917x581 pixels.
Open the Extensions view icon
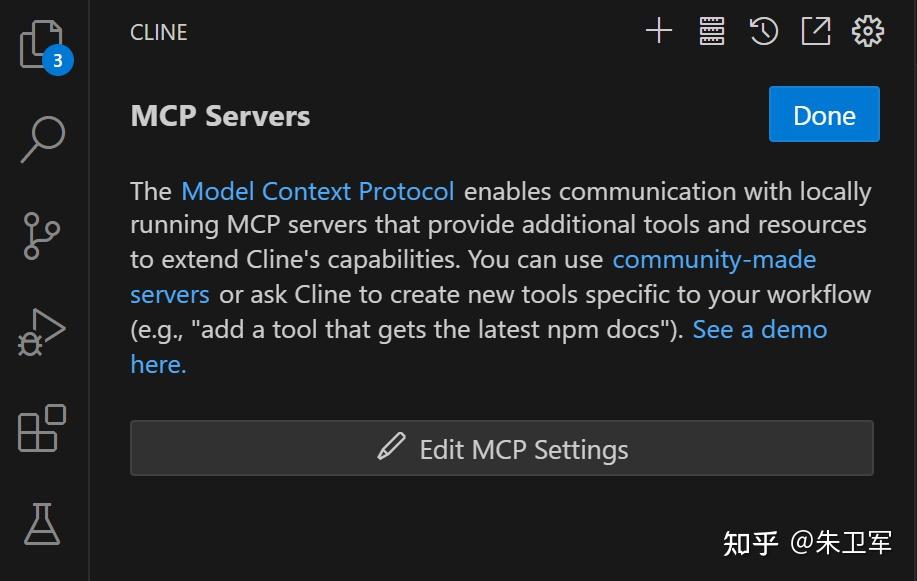click(x=42, y=428)
